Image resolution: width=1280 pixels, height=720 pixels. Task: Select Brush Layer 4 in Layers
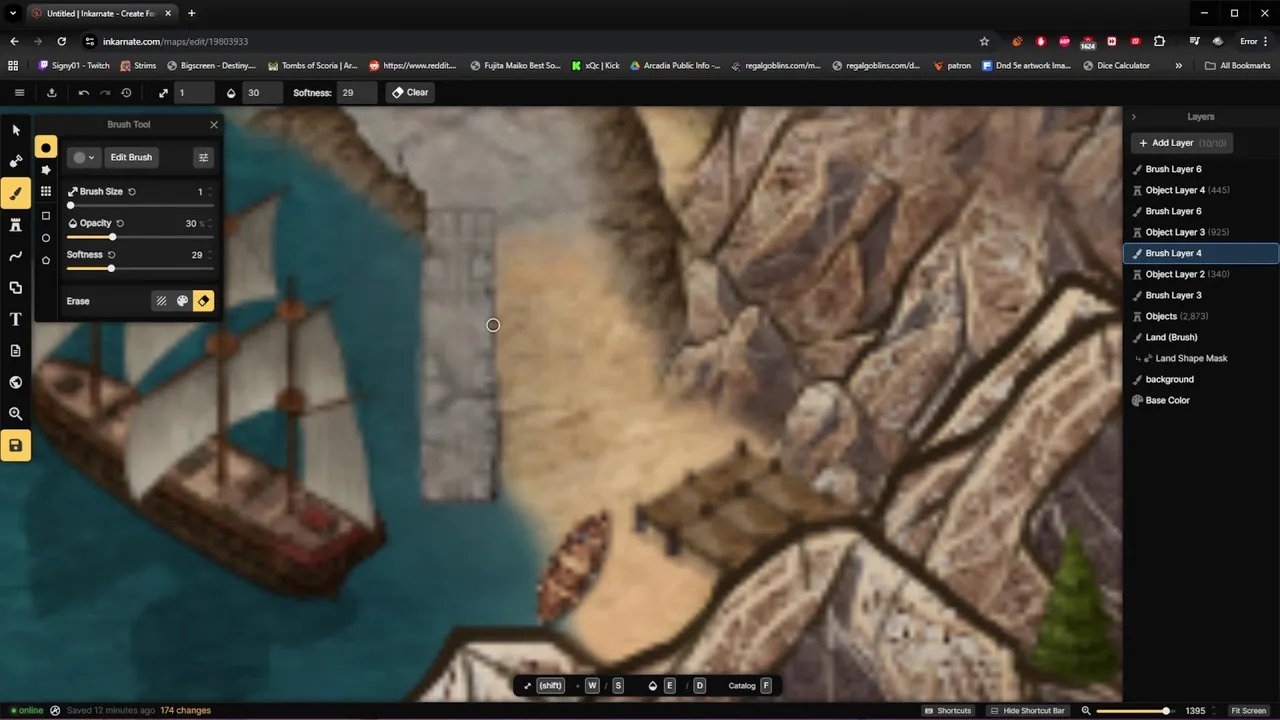(x=1201, y=253)
